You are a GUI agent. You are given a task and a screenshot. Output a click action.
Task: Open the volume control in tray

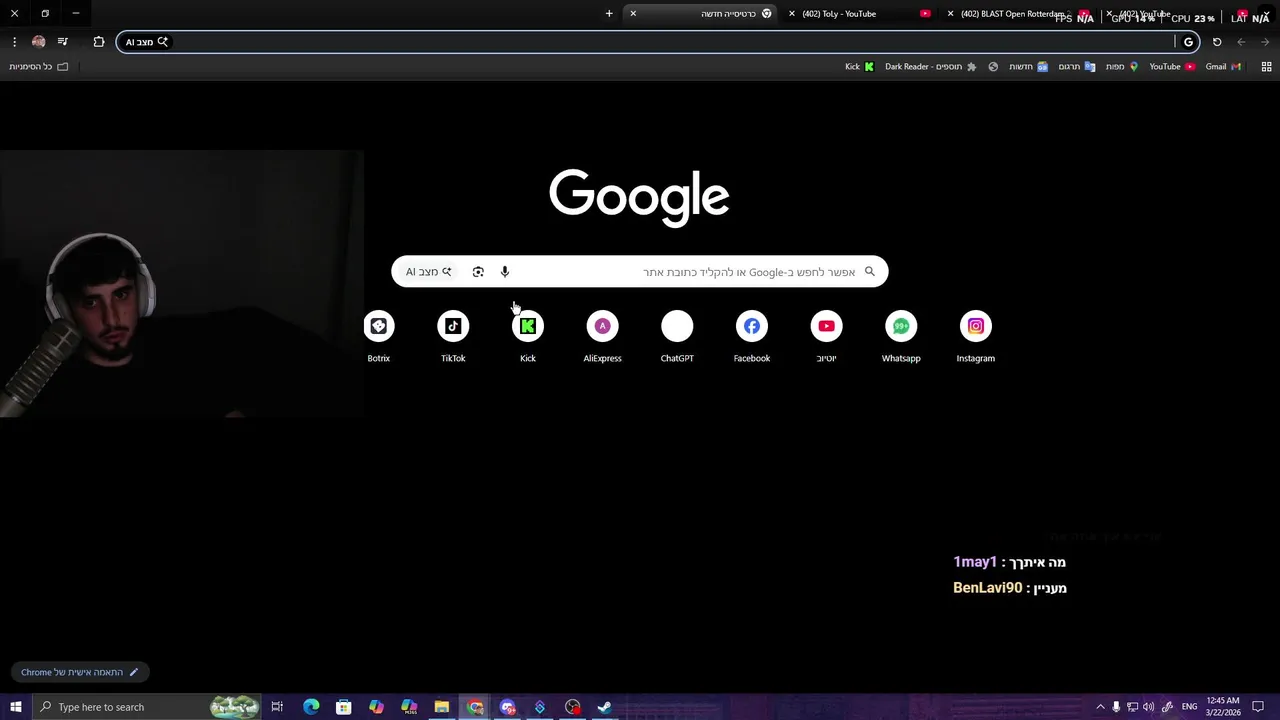pos(1148,707)
